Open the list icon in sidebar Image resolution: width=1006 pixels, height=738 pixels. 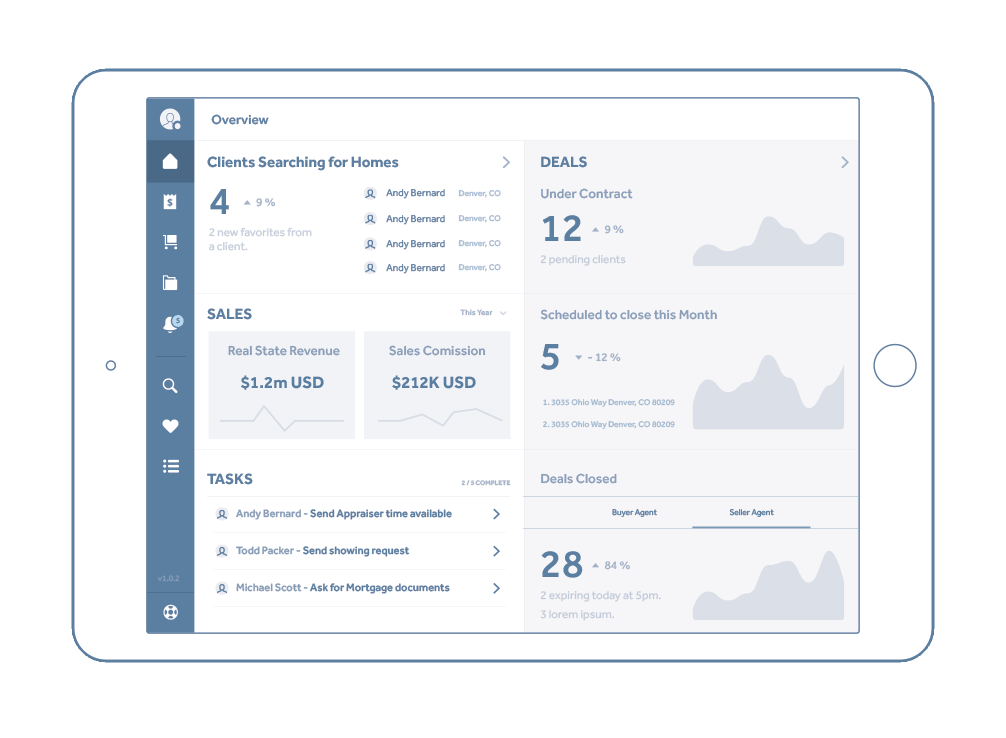(x=170, y=466)
